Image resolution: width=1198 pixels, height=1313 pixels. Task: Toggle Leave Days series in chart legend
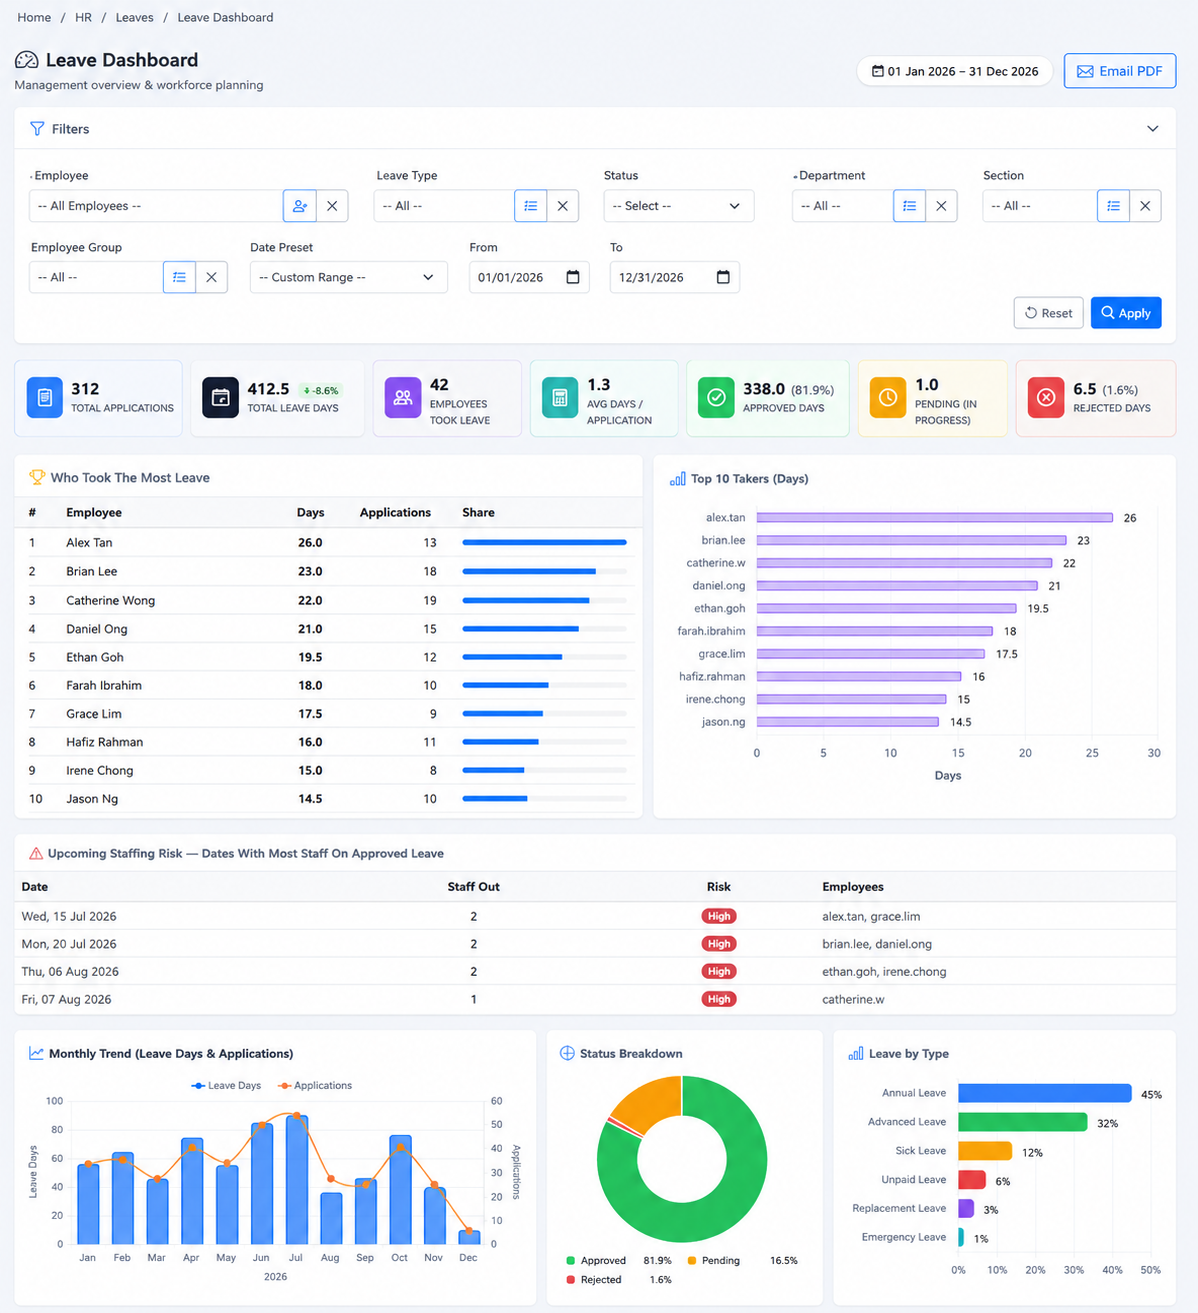226,1085
